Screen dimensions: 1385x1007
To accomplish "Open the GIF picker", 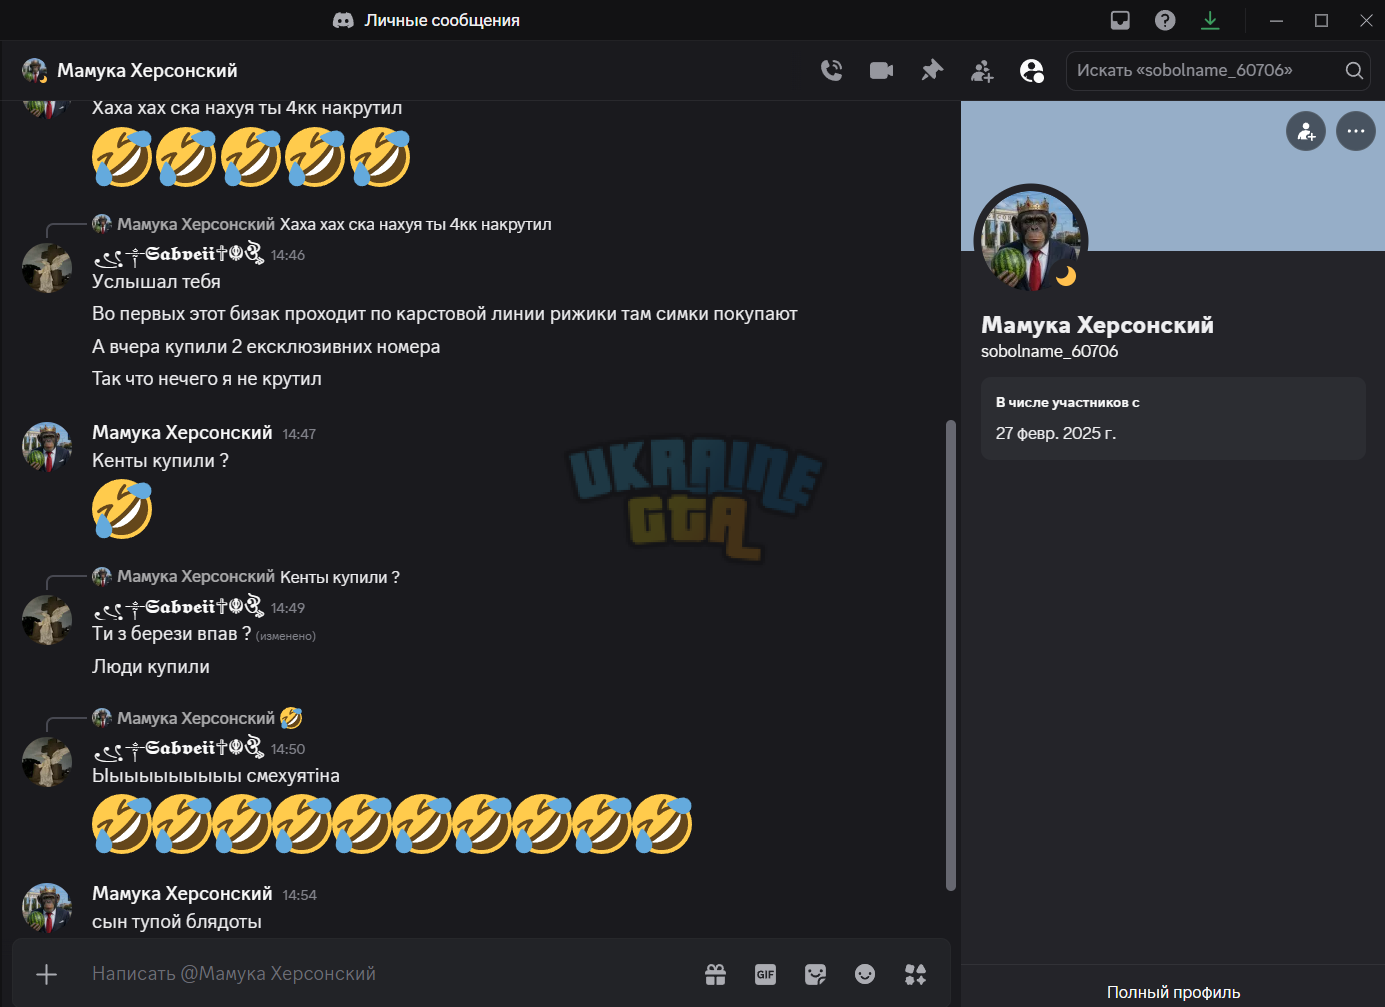I will coord(765,974).
